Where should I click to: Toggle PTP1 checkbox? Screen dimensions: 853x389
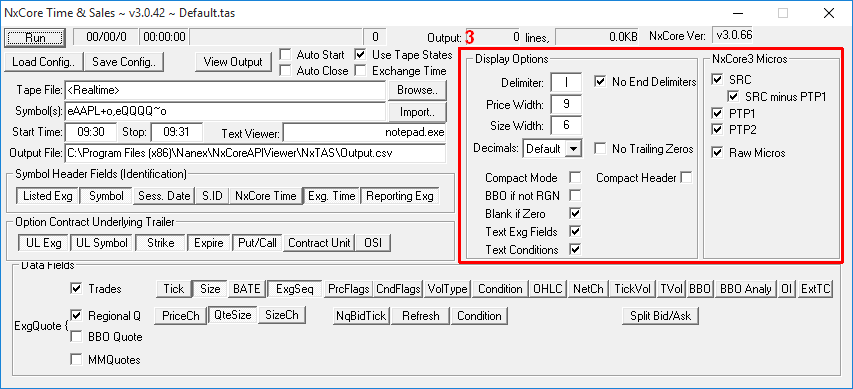point(717,114)
